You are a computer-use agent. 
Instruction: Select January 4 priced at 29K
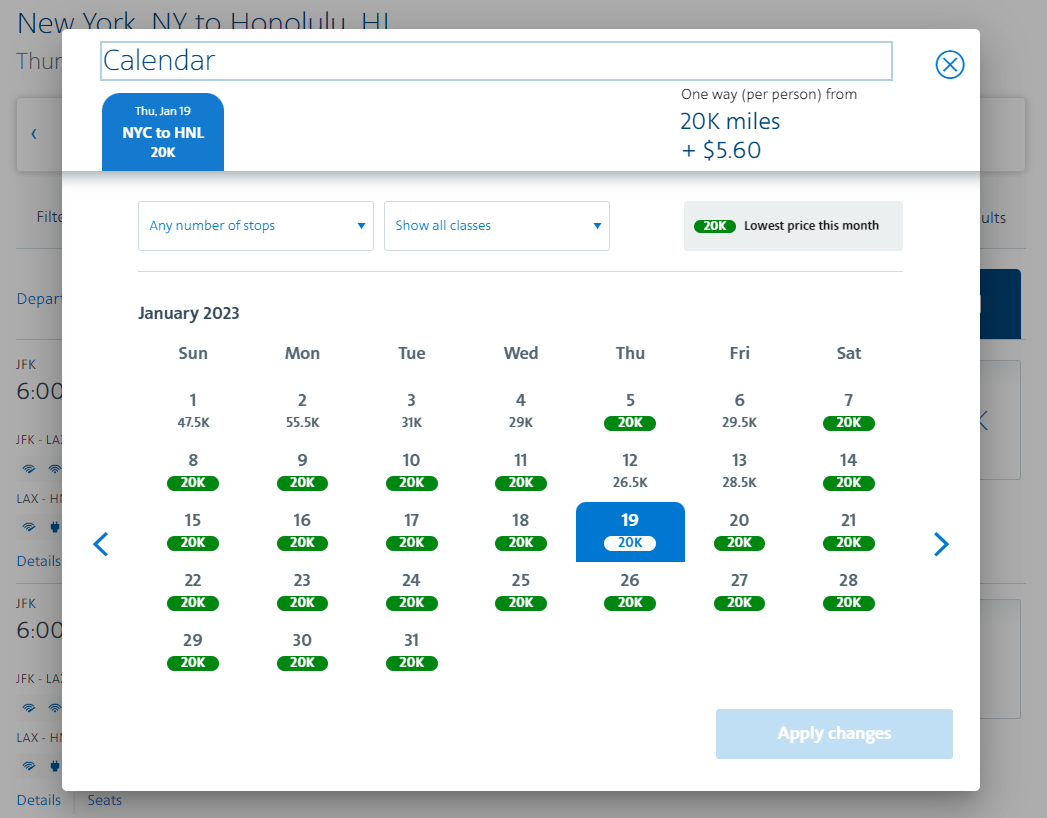pos(521,411)
